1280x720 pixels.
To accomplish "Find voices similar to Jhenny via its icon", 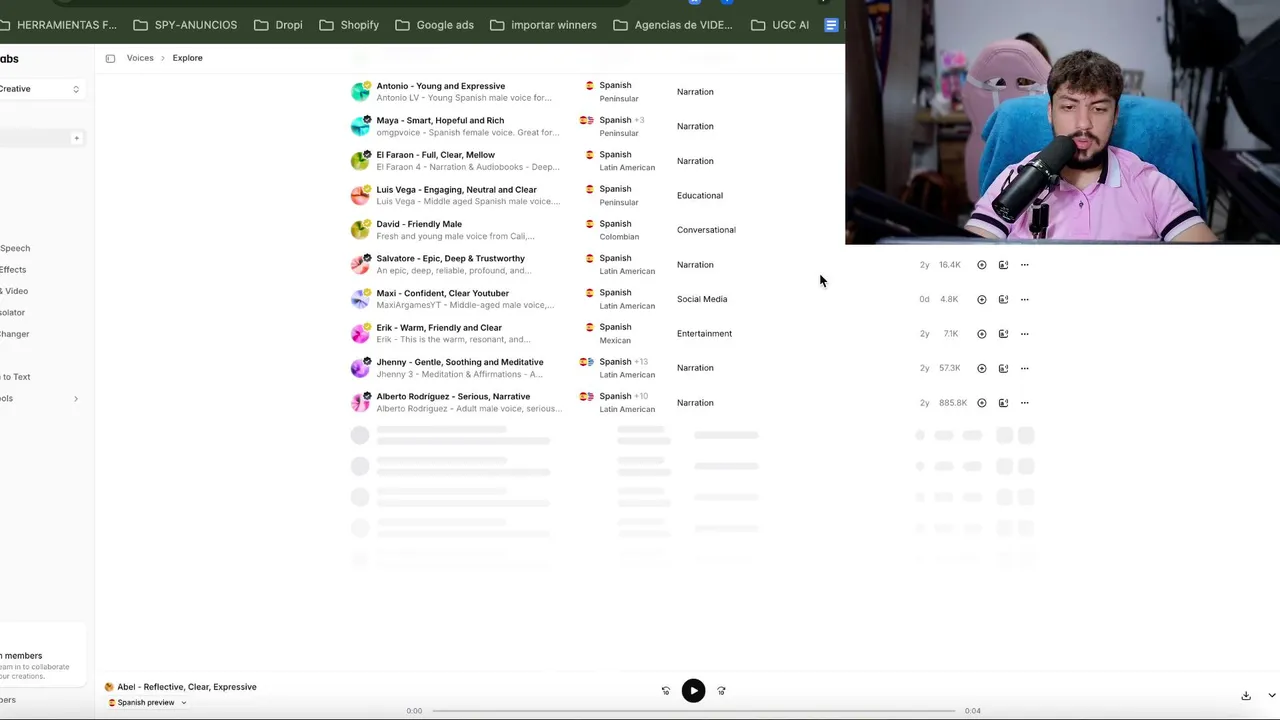I will point(1003,368).
